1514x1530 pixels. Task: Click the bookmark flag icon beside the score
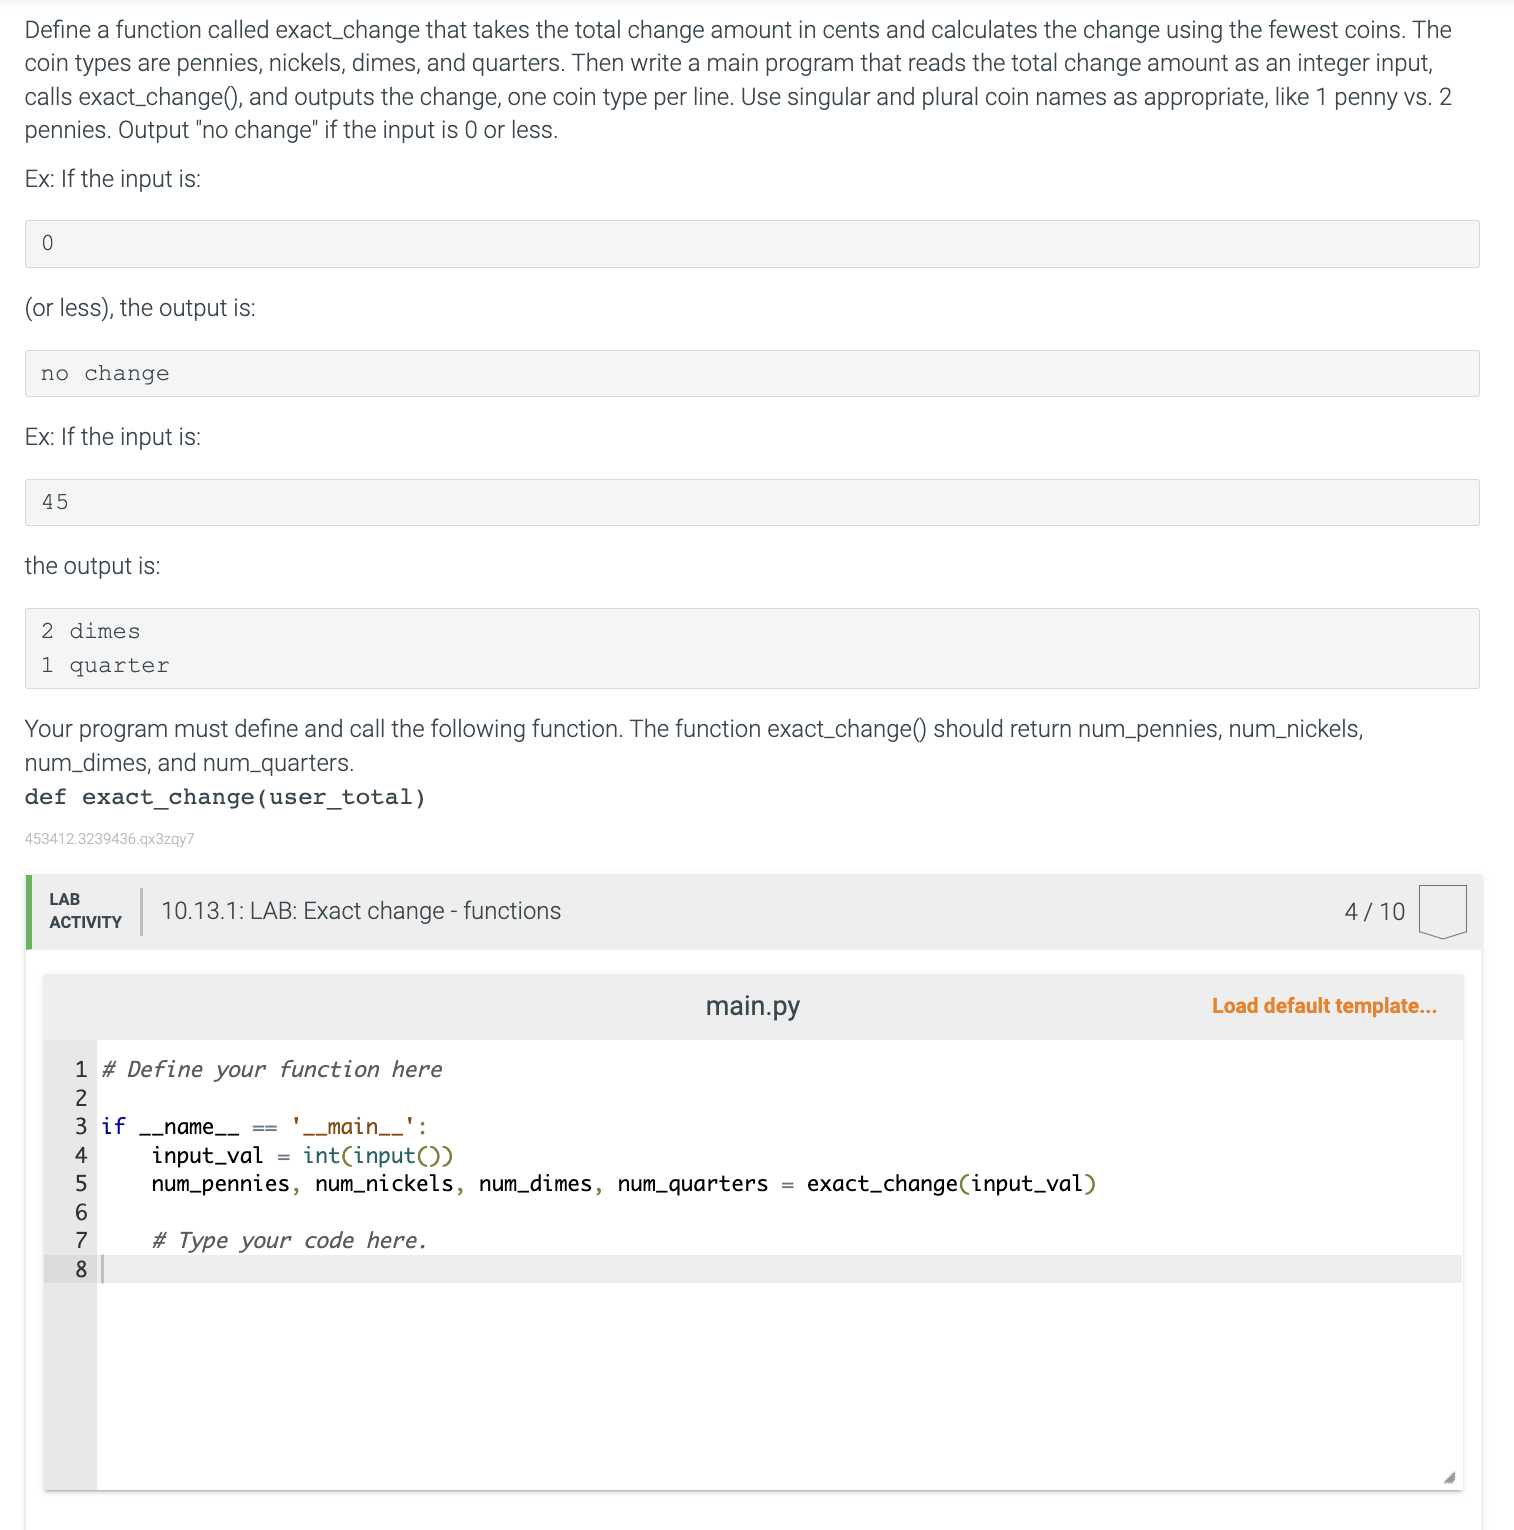click(1441, 908)
